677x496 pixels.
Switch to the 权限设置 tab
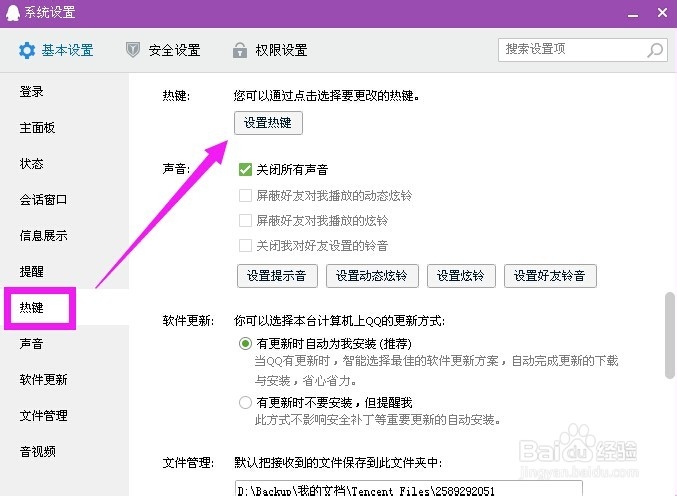pyautogui.click(x=270, y=51)
